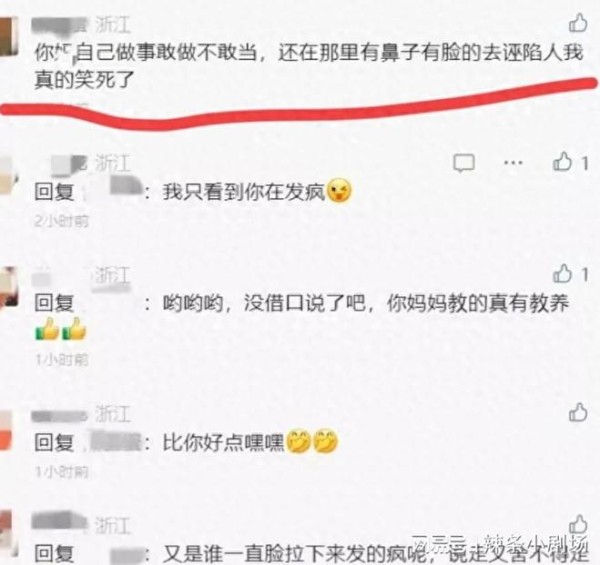The height and width of the screenshot is (565, 600).
Task: Open avatar of the bottom comment author
Action: (8, 533)
